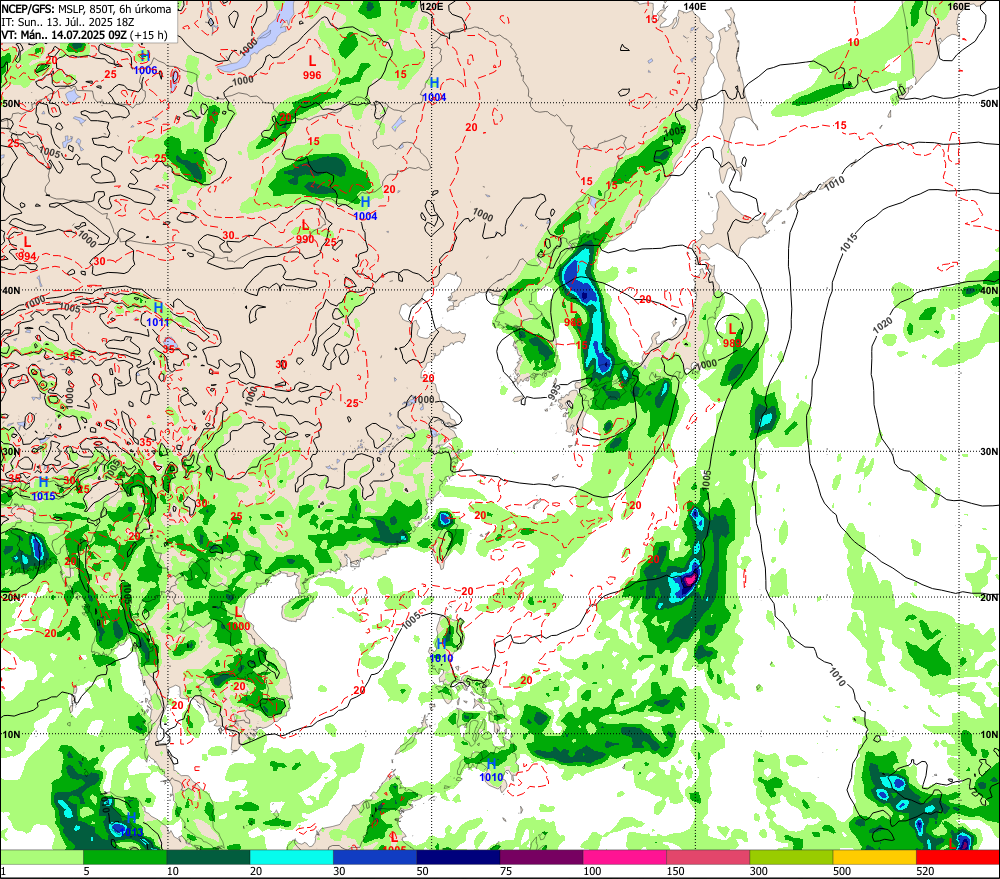Click the 1020 isobar label
The height and width of the screenshot is (879, 1000).
point(883,326)
